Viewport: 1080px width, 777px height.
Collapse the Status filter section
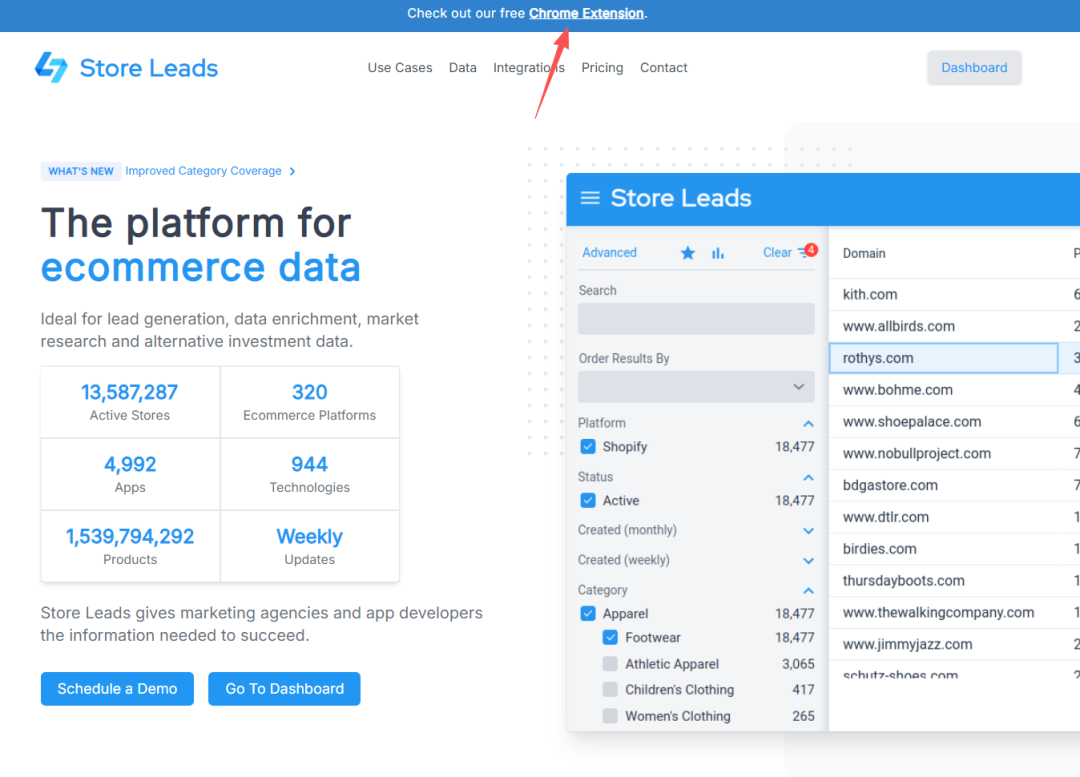809,477
